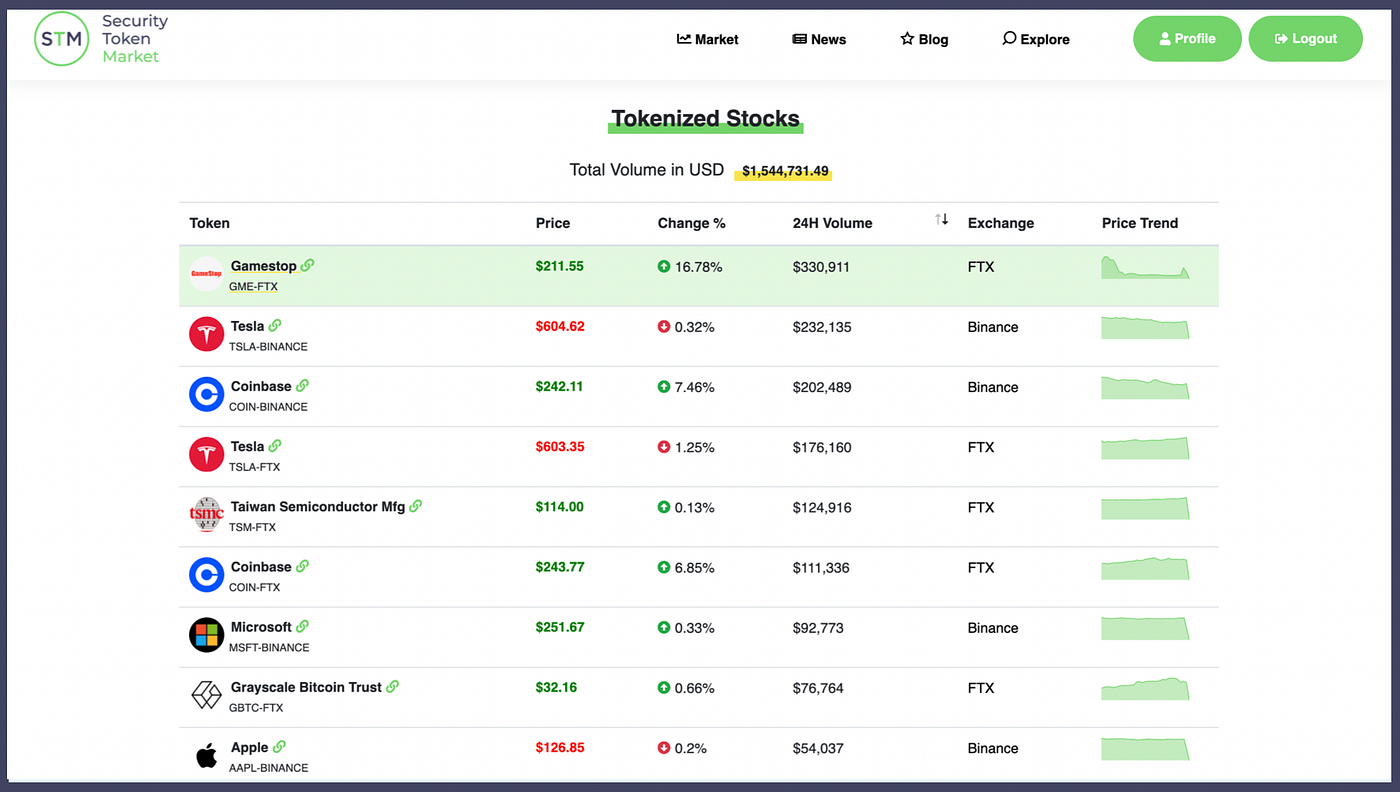The image size is (1400, 792).
Task: Click the $92,773 volume value
Action: pos(818,628)
